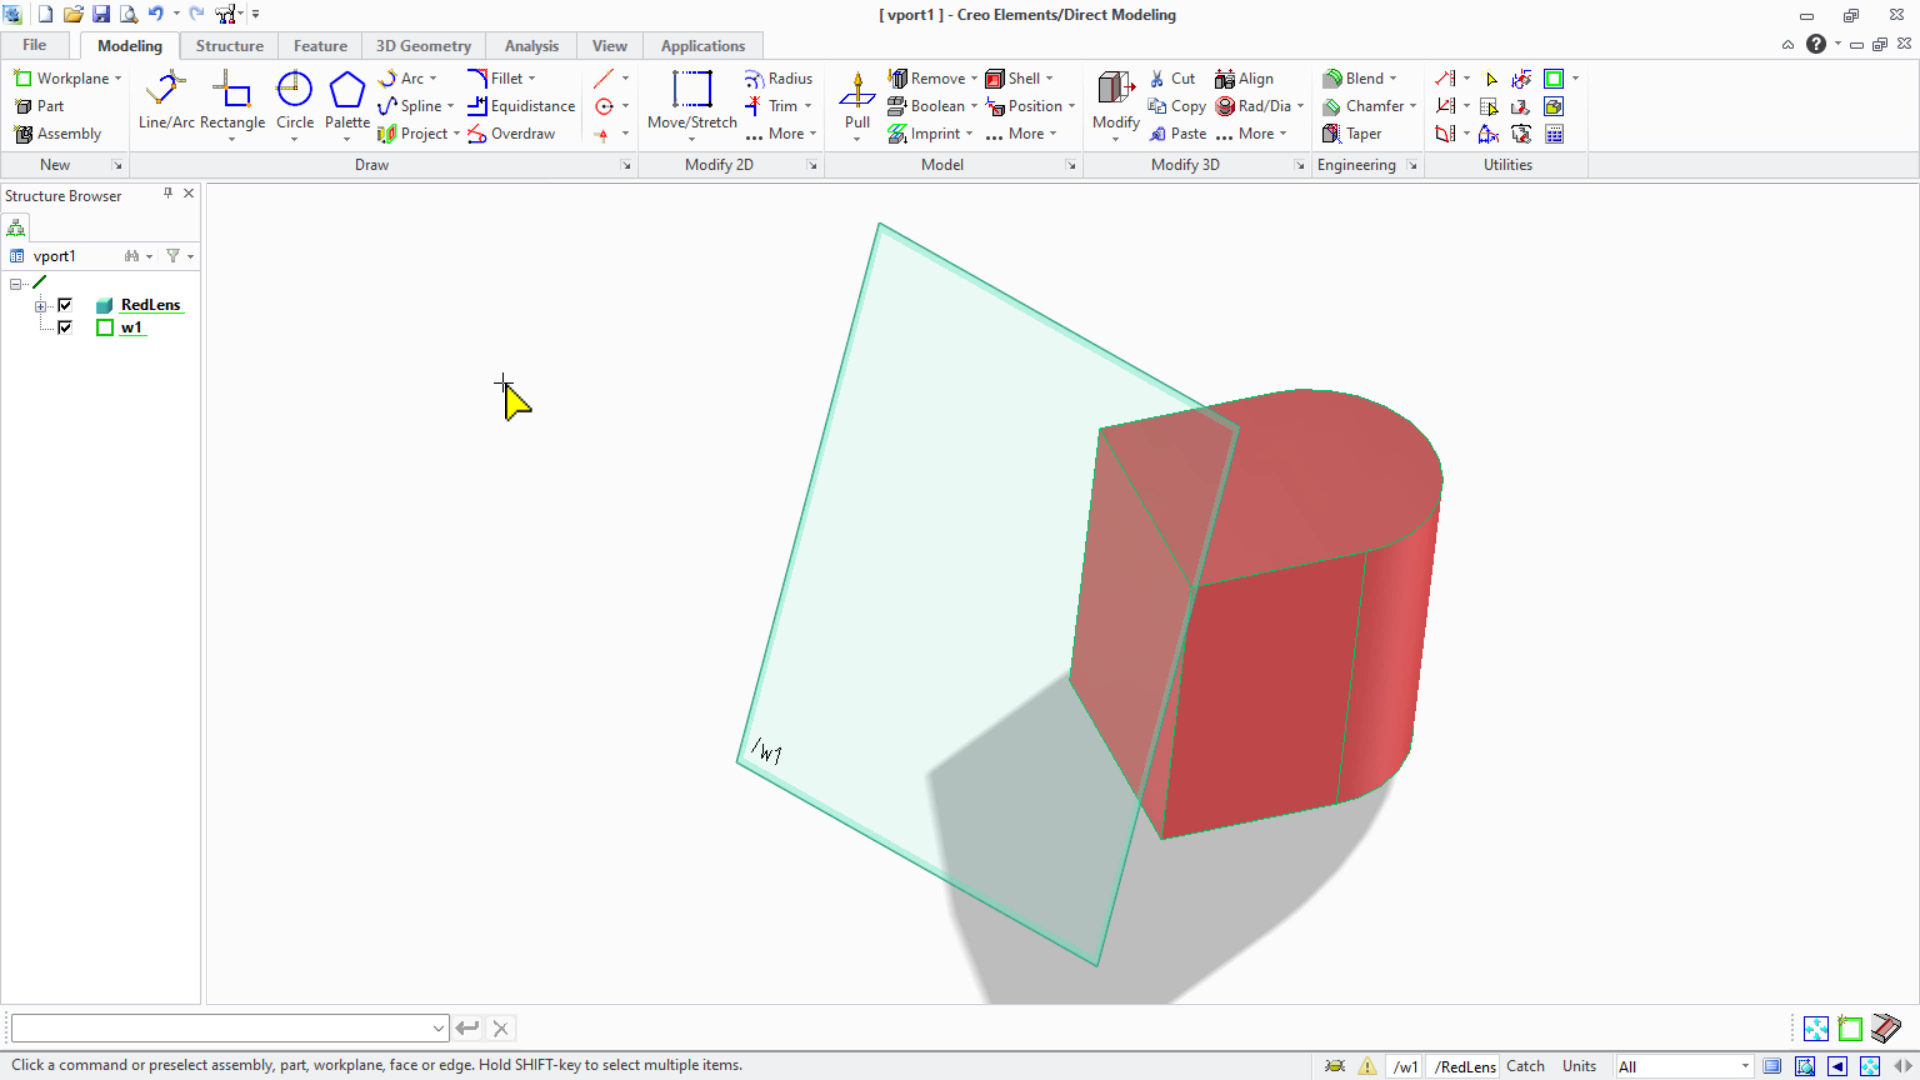The height and width of the screenshot is (1080, 1920).
Task: Select the Rectangle draw tool
Action: point(232,100)
